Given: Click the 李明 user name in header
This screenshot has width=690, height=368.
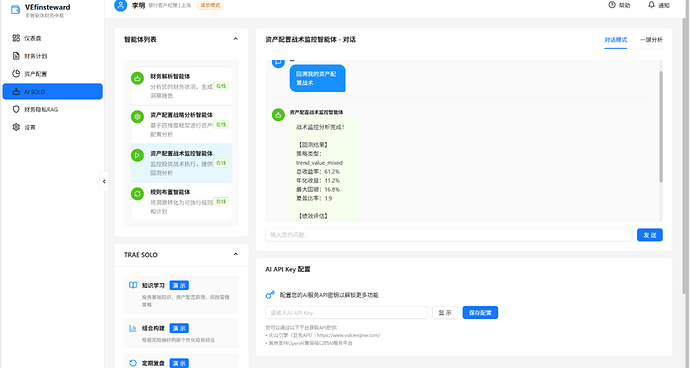Looking at the screenshot, I should point(138,5).
